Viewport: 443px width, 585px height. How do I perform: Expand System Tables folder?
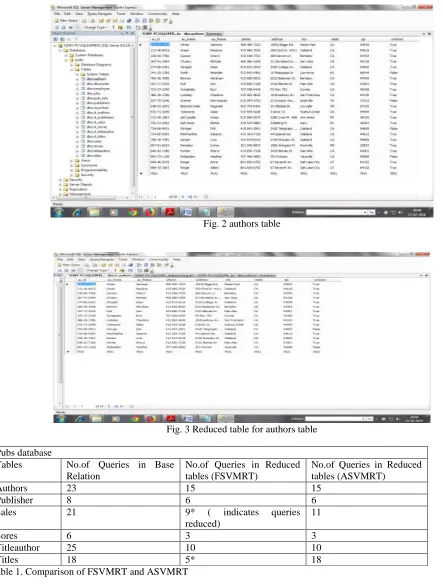[x=78, y=74]
